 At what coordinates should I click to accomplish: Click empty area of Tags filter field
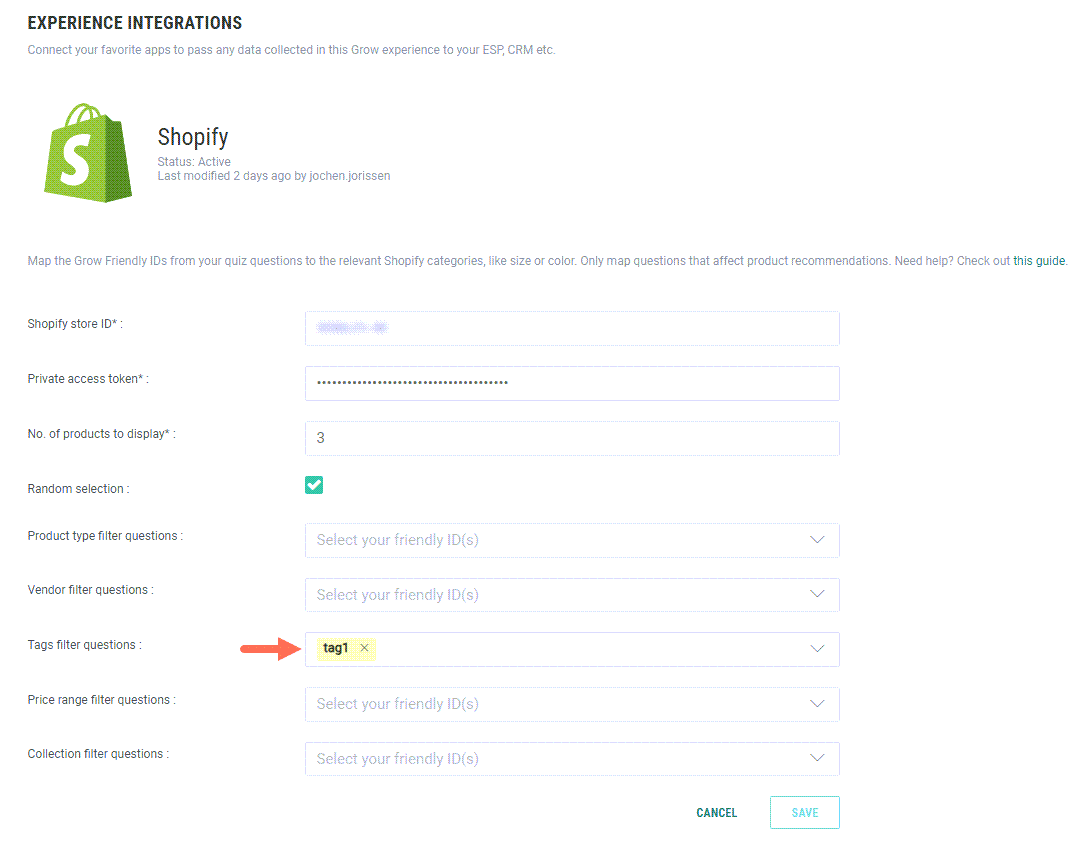pos(590,649)
